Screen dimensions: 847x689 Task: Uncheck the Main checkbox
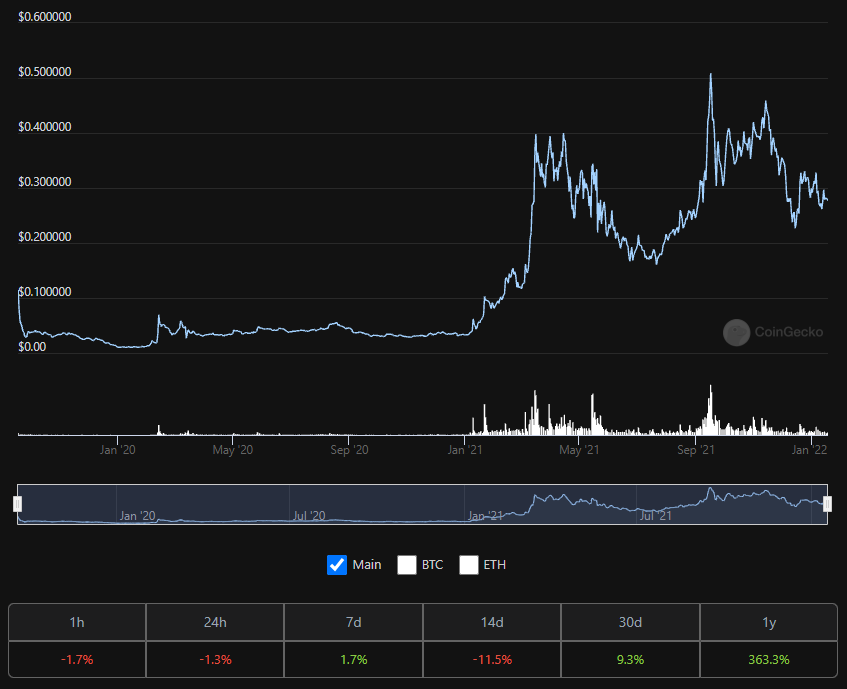tap(337, 565)
